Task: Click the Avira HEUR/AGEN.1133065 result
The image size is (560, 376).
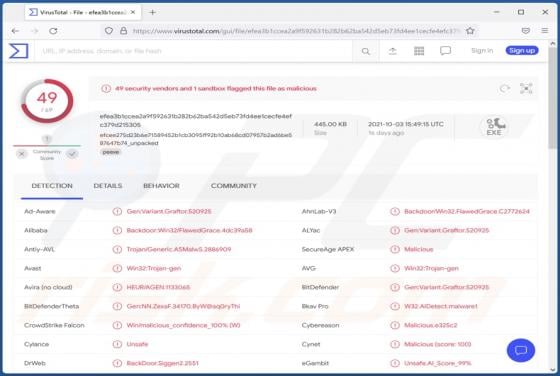Action: tap(158, 287)
